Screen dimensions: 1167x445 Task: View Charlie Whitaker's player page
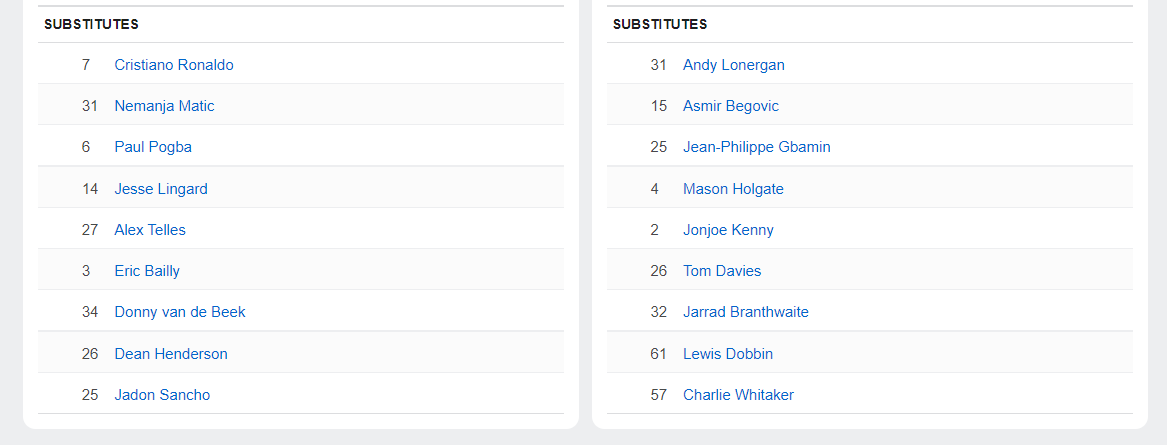(x=738, y=395)
